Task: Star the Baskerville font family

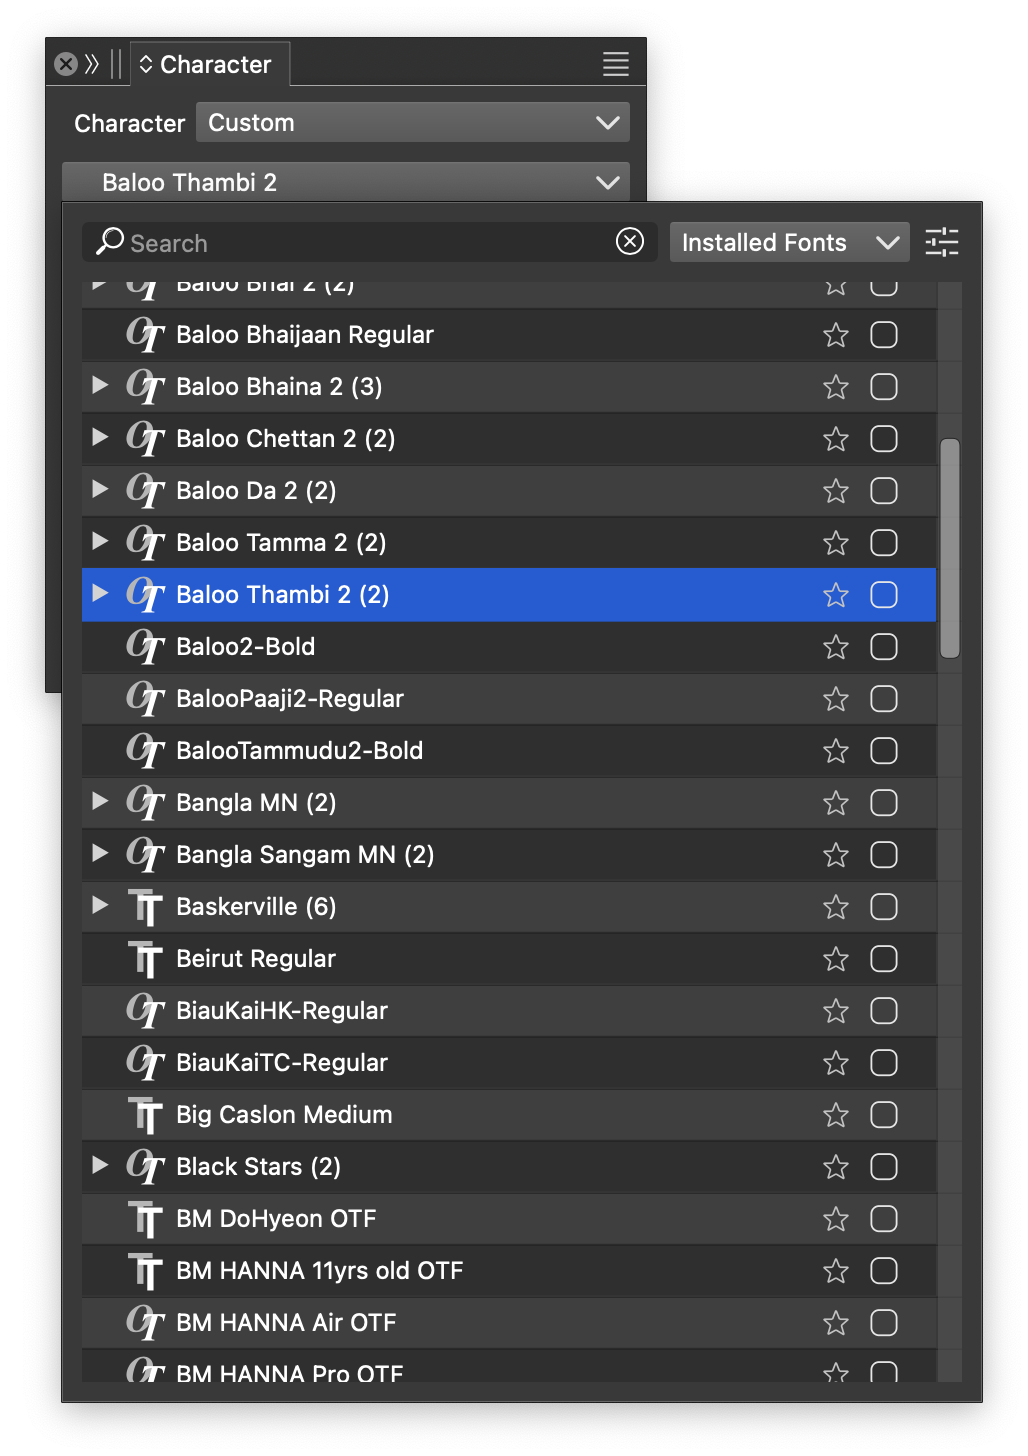Action: point(835,907)
